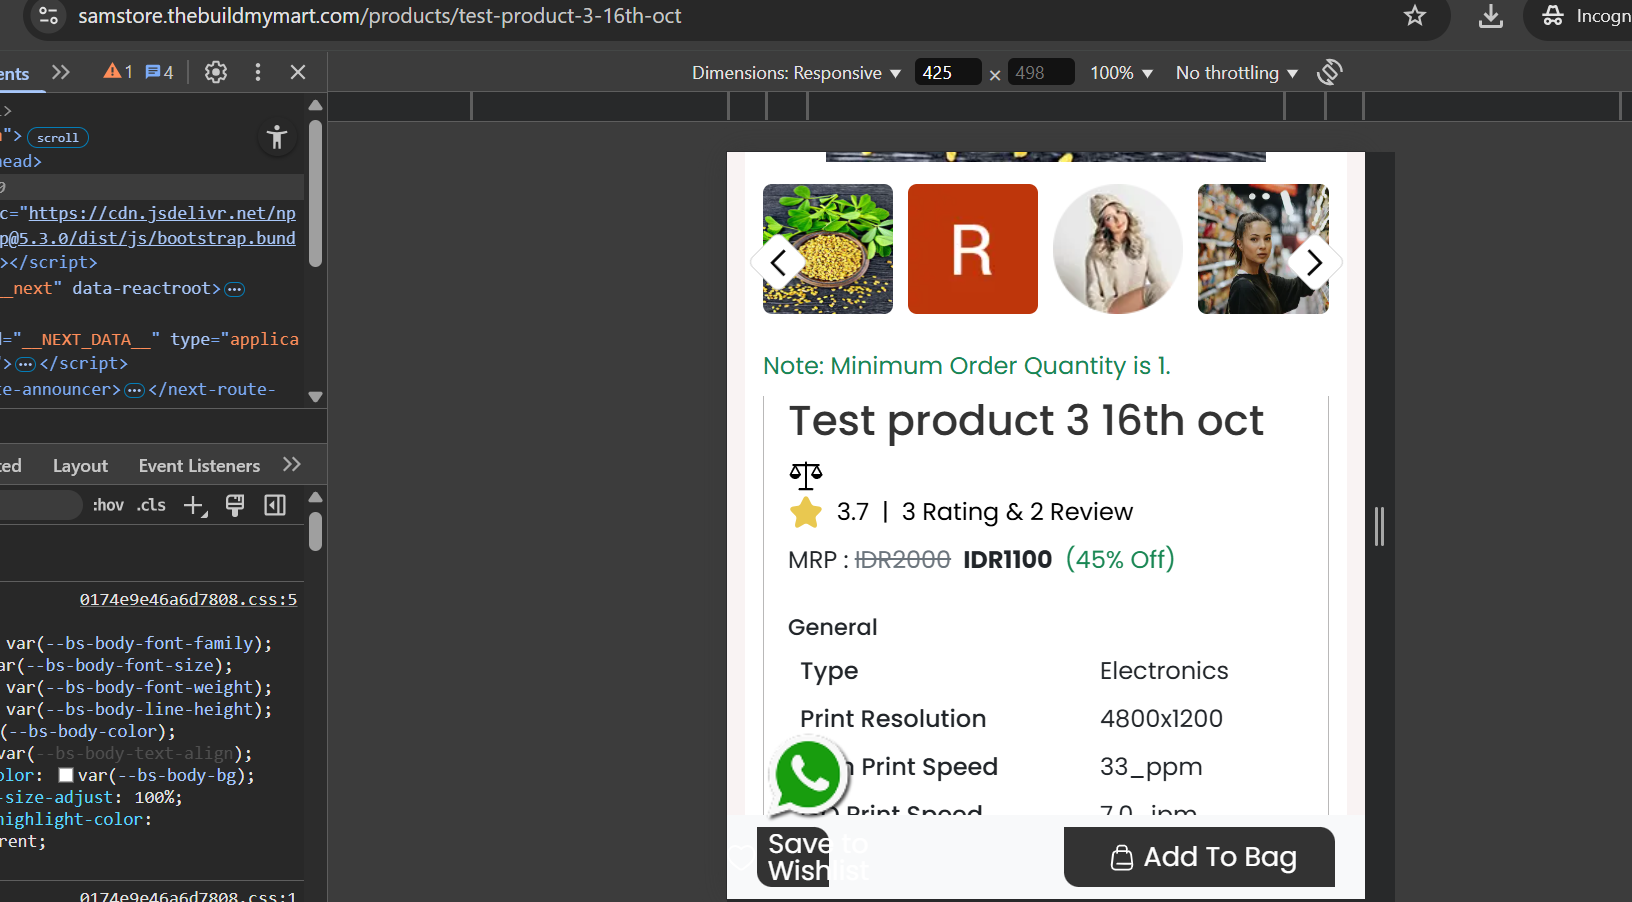The width and height of the screenshot is (1632, 902).
Task: Click the Minimum Order Quantity note
Action: pos(966,366)
